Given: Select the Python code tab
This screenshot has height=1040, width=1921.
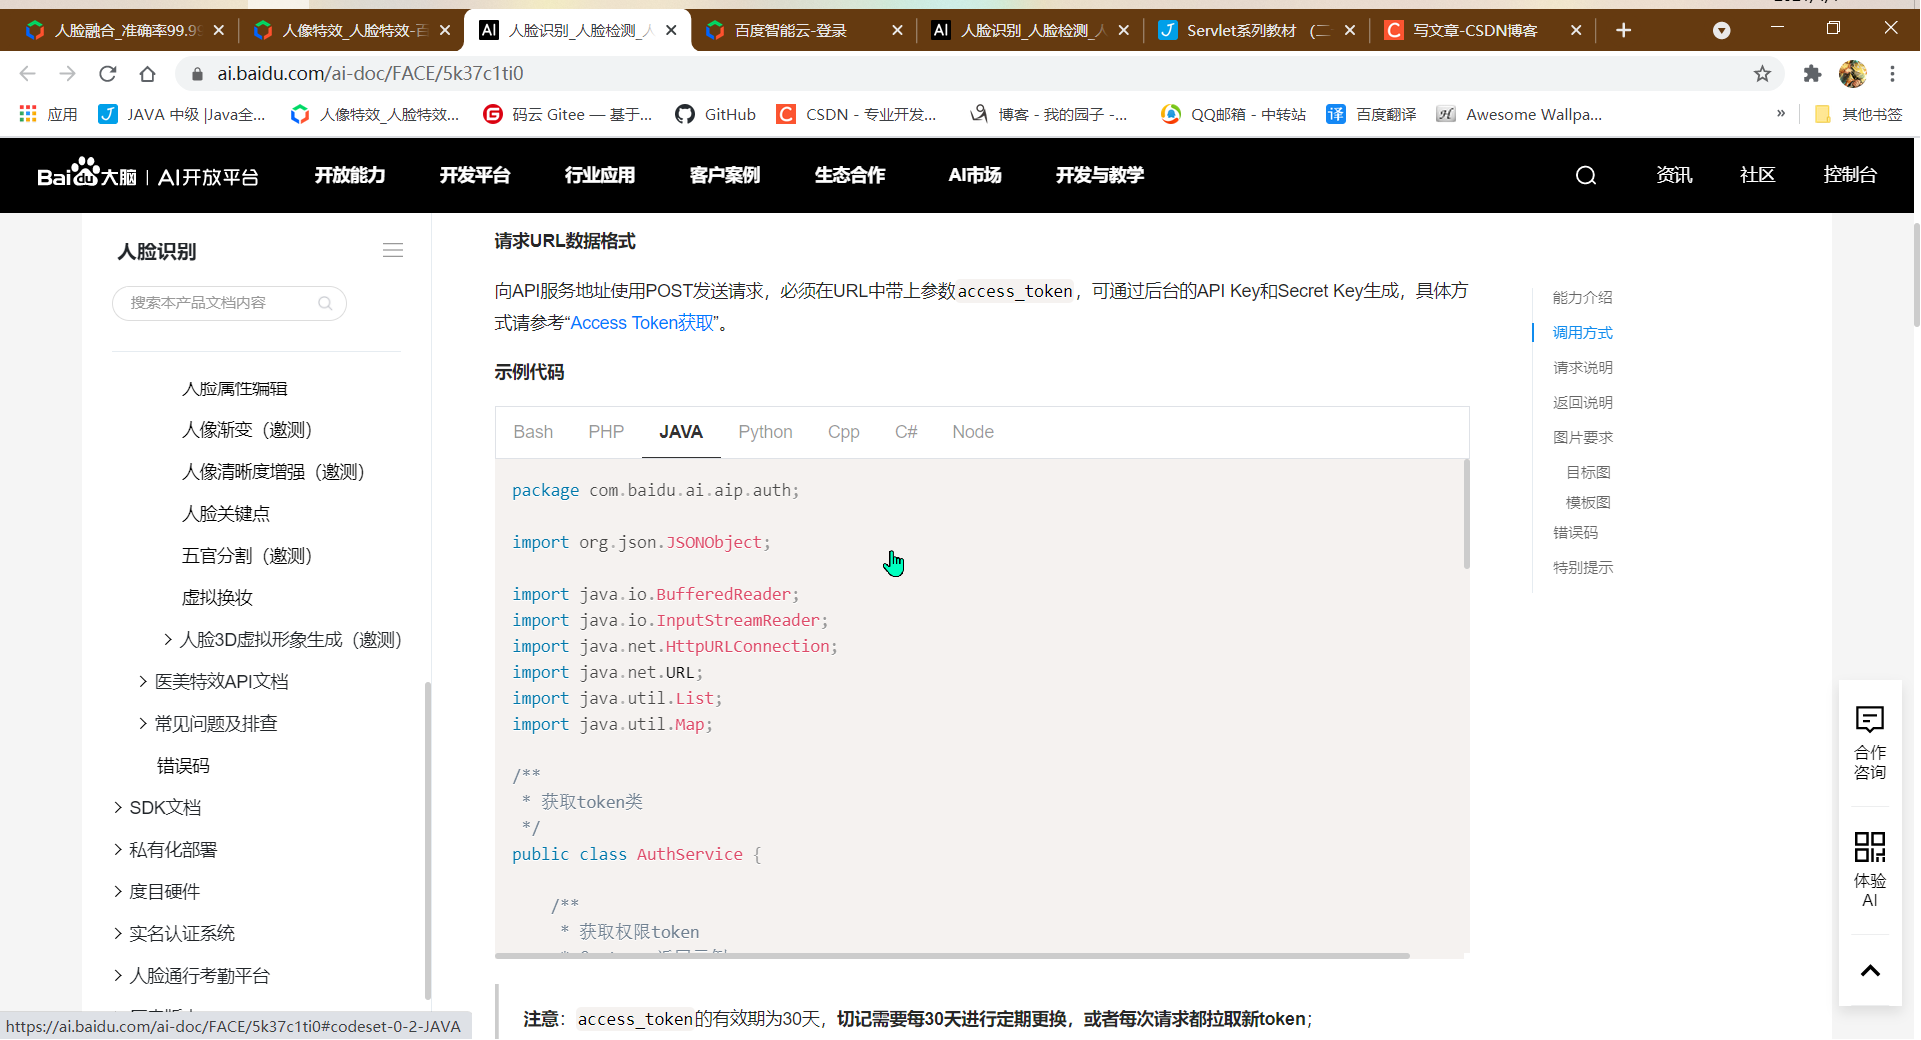Looking at the screenshot, I should (765, 432).
